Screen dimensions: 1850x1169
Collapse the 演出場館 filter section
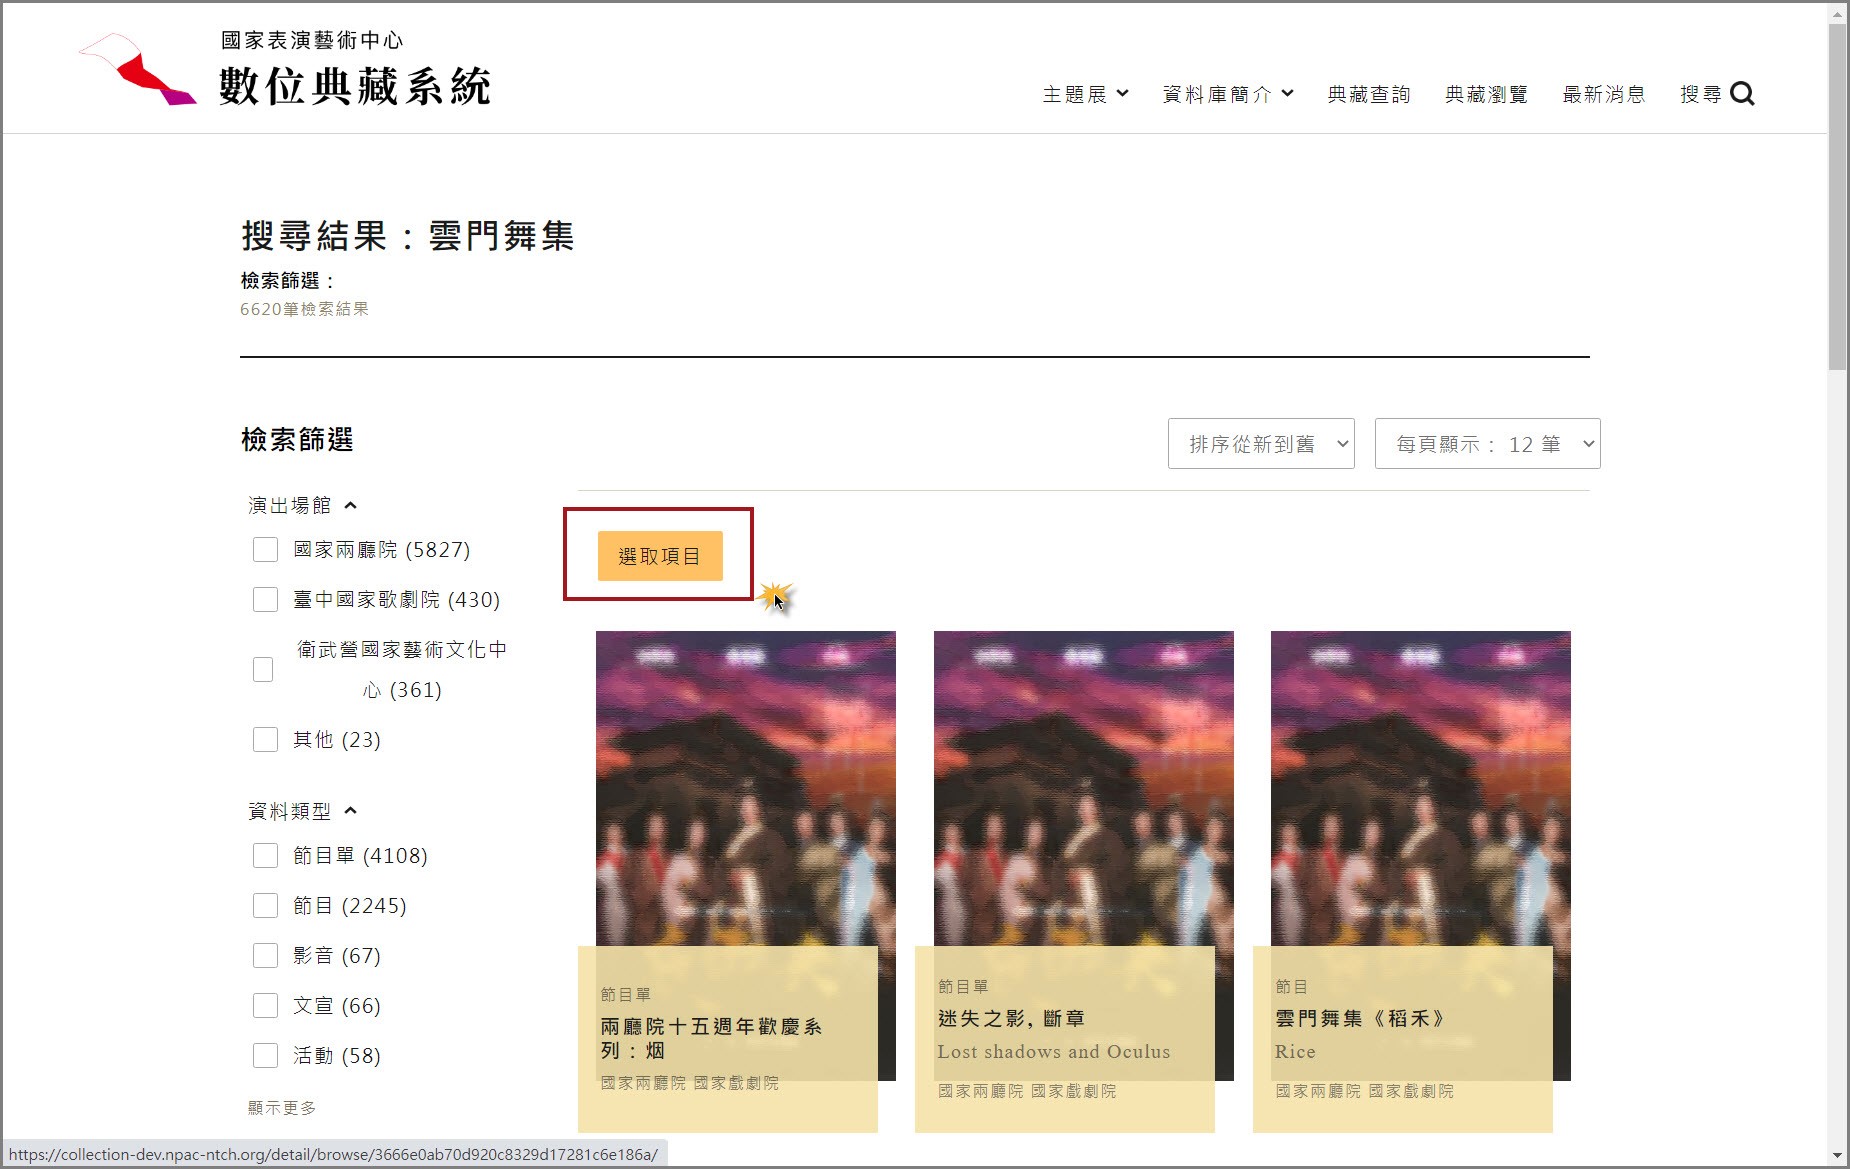point(351,505)
